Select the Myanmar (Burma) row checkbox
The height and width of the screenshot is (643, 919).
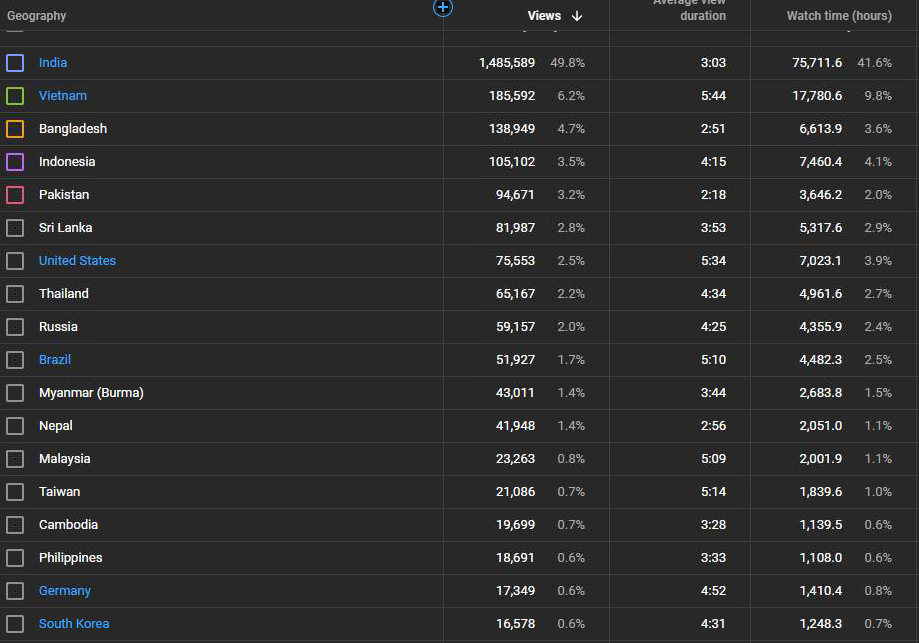click(15, 393)
